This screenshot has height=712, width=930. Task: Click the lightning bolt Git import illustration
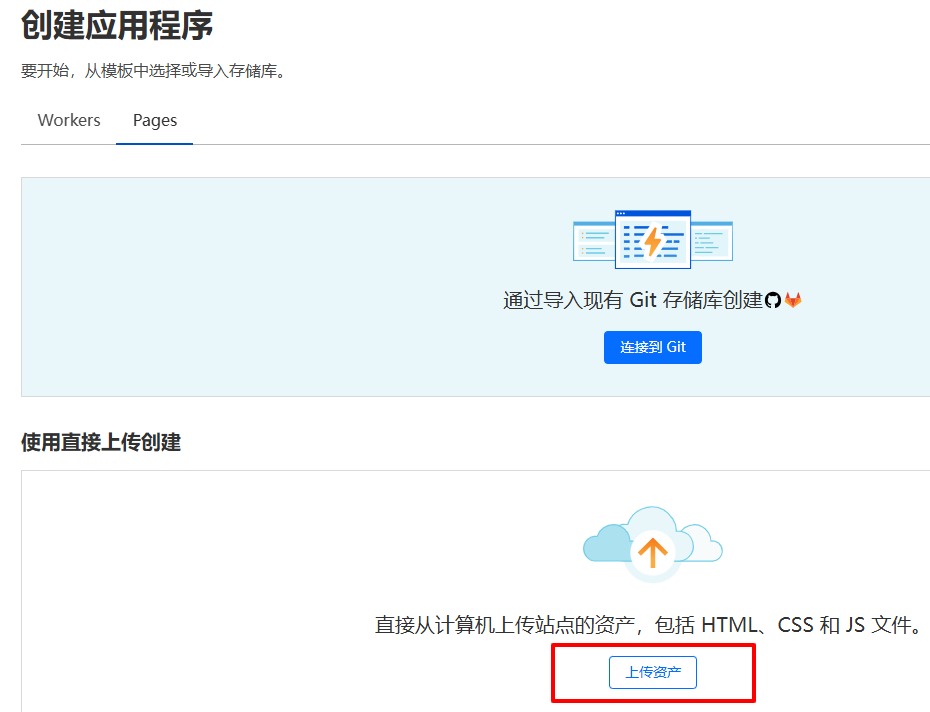(652, 239)
